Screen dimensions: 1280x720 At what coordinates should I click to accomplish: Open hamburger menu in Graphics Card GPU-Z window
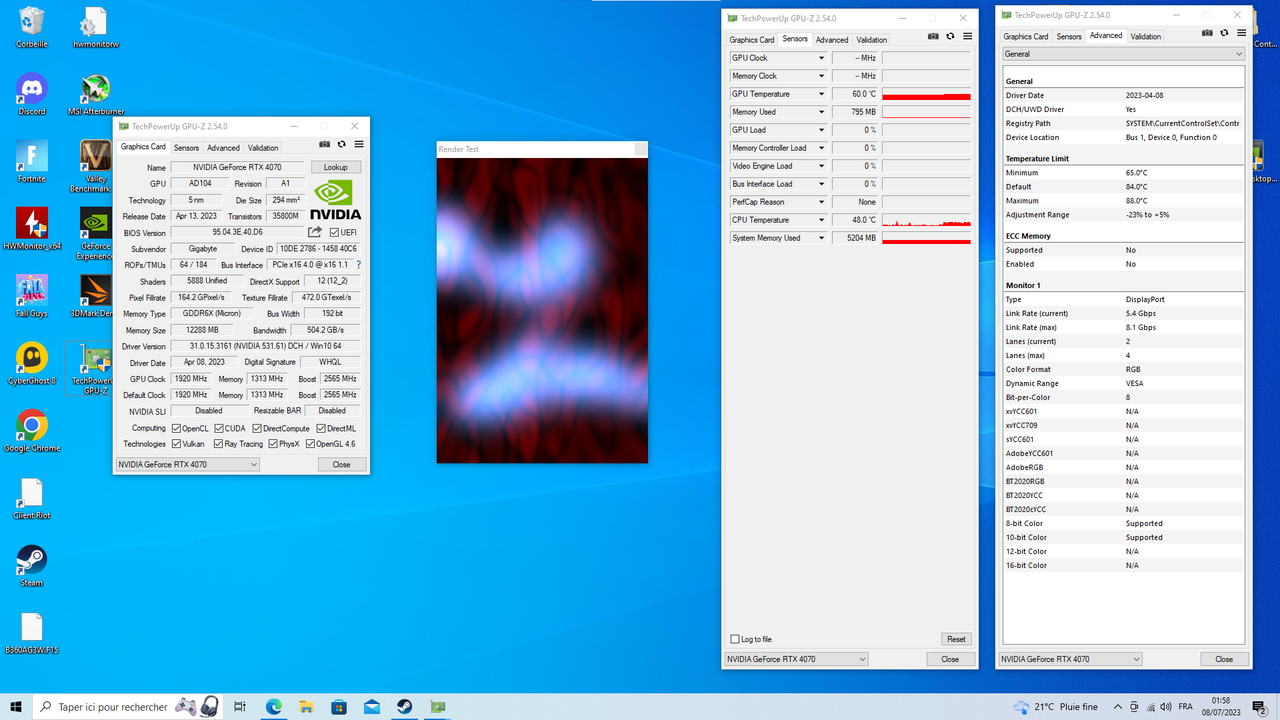[359, 145]
